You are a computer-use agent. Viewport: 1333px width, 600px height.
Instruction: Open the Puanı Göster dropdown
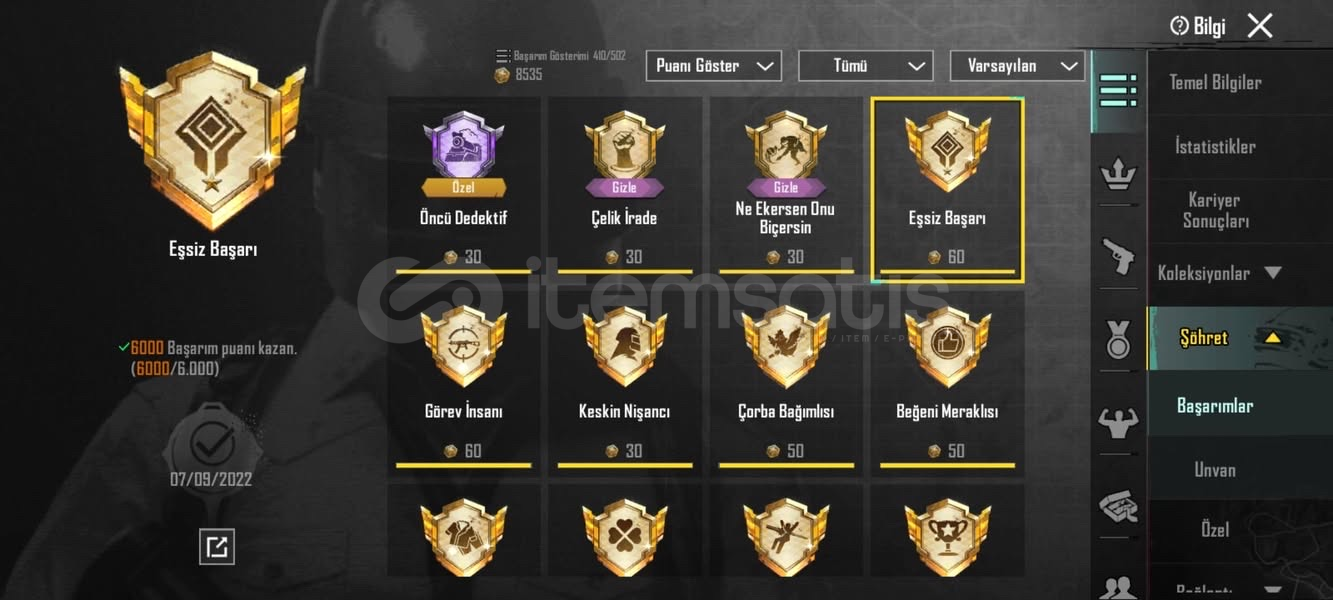714,66
